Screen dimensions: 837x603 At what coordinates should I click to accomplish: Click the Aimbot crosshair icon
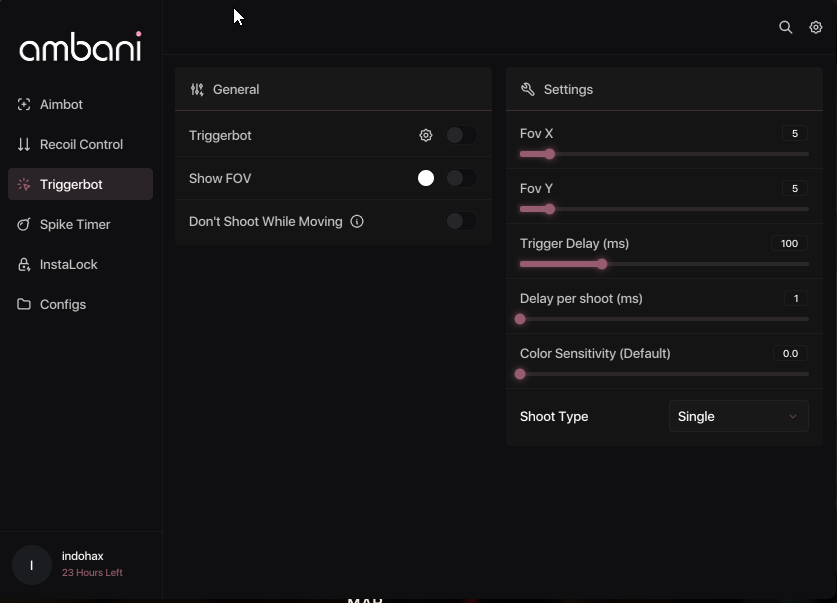(x=24, y=105)
